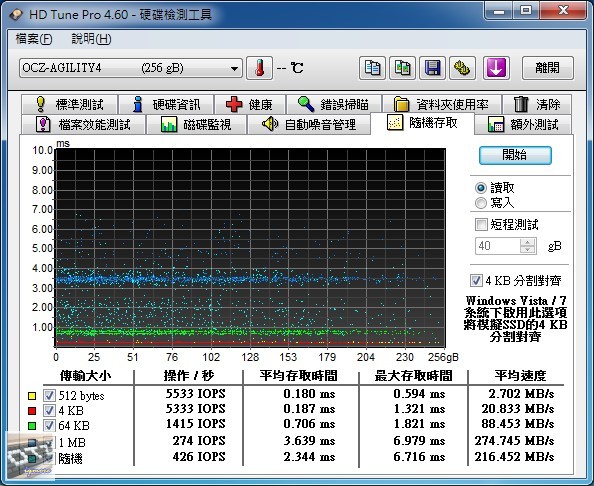Click the 1415 IOPS value
This screenshot has height=486, width=594.
coord(195,423)
